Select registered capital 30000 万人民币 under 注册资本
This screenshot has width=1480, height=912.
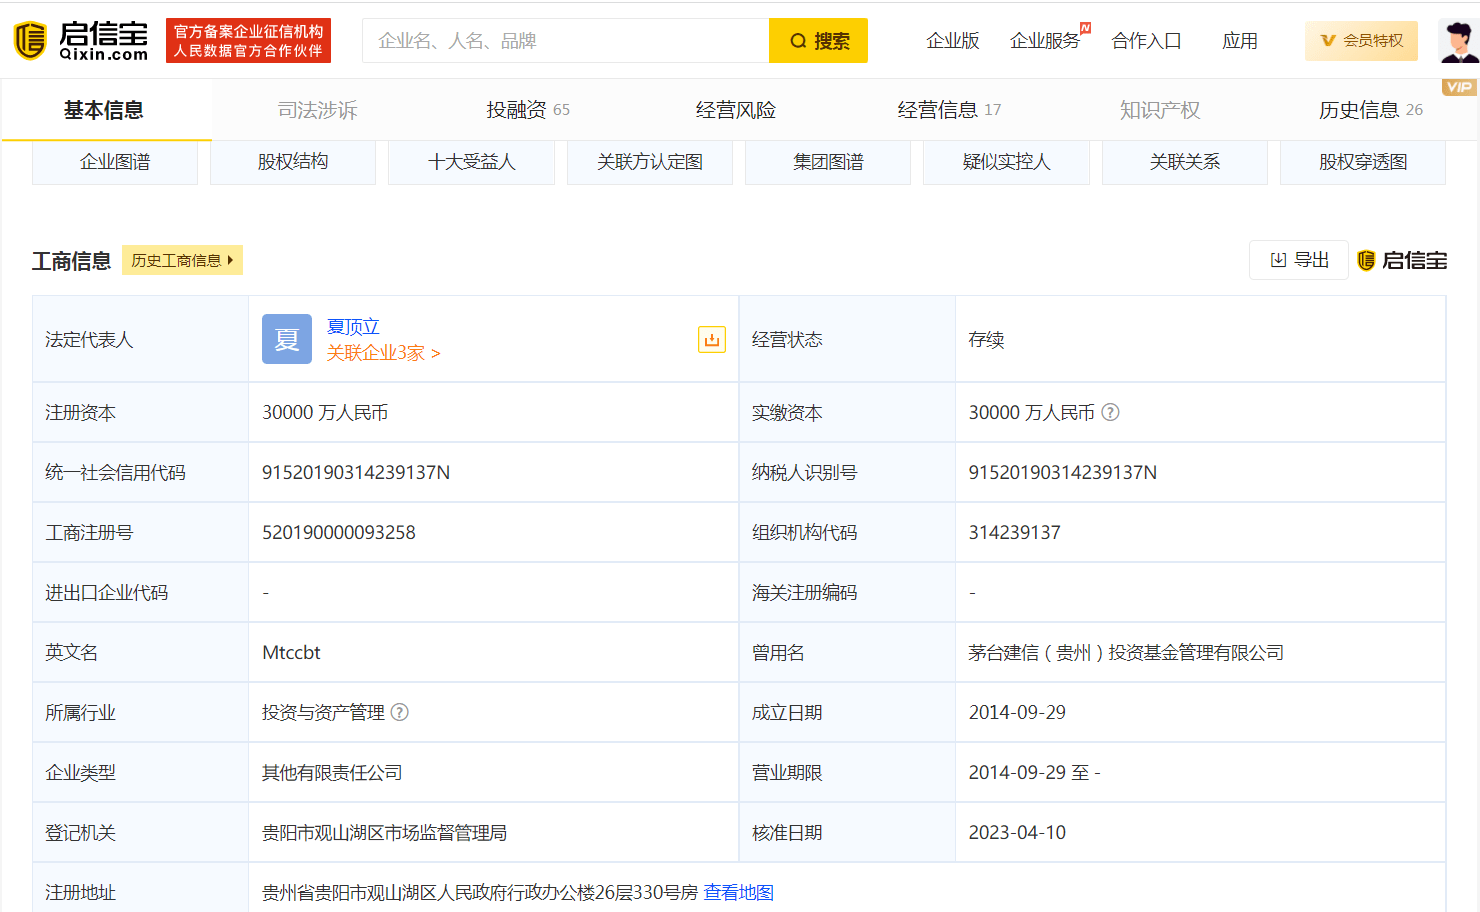pos(325,412)
